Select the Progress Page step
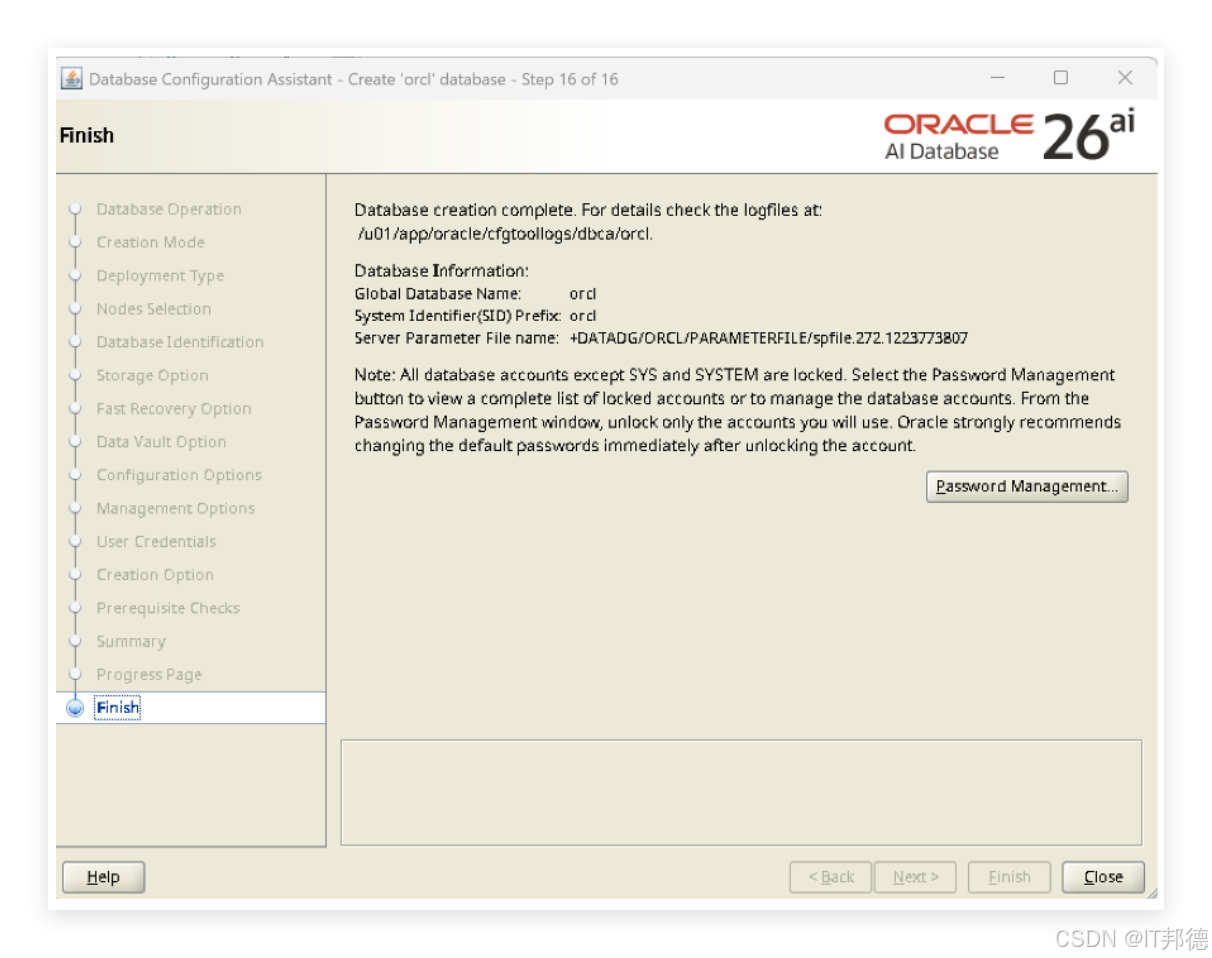This screenshot has height=958, width=1212. click(x=149, y=675)
